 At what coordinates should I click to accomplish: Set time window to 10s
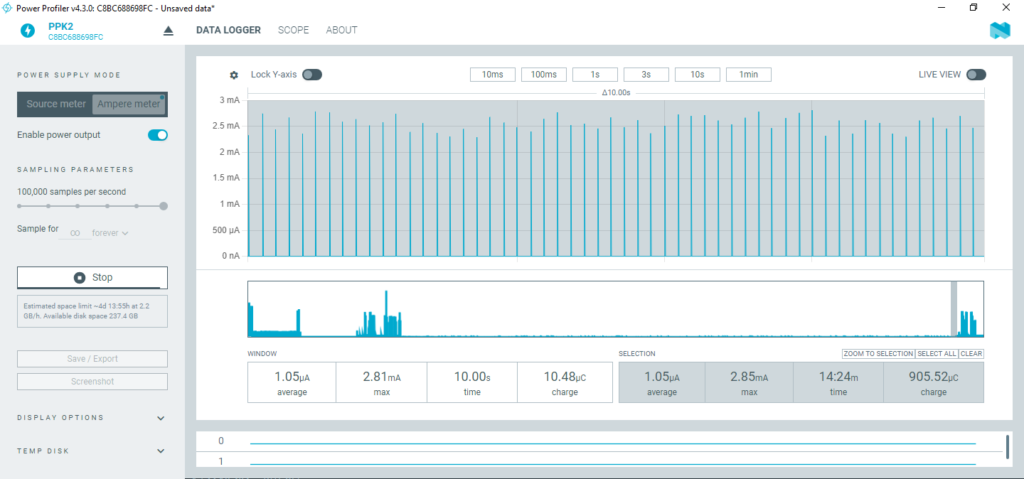(x=697, y=74)
